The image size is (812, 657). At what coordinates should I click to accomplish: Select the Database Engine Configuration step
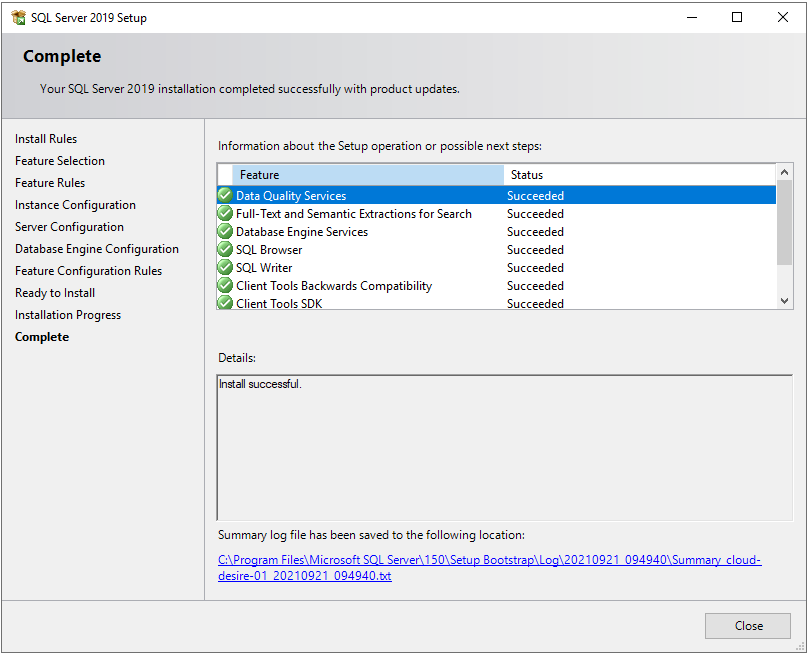pyautogui.click(x=97, y=249)
